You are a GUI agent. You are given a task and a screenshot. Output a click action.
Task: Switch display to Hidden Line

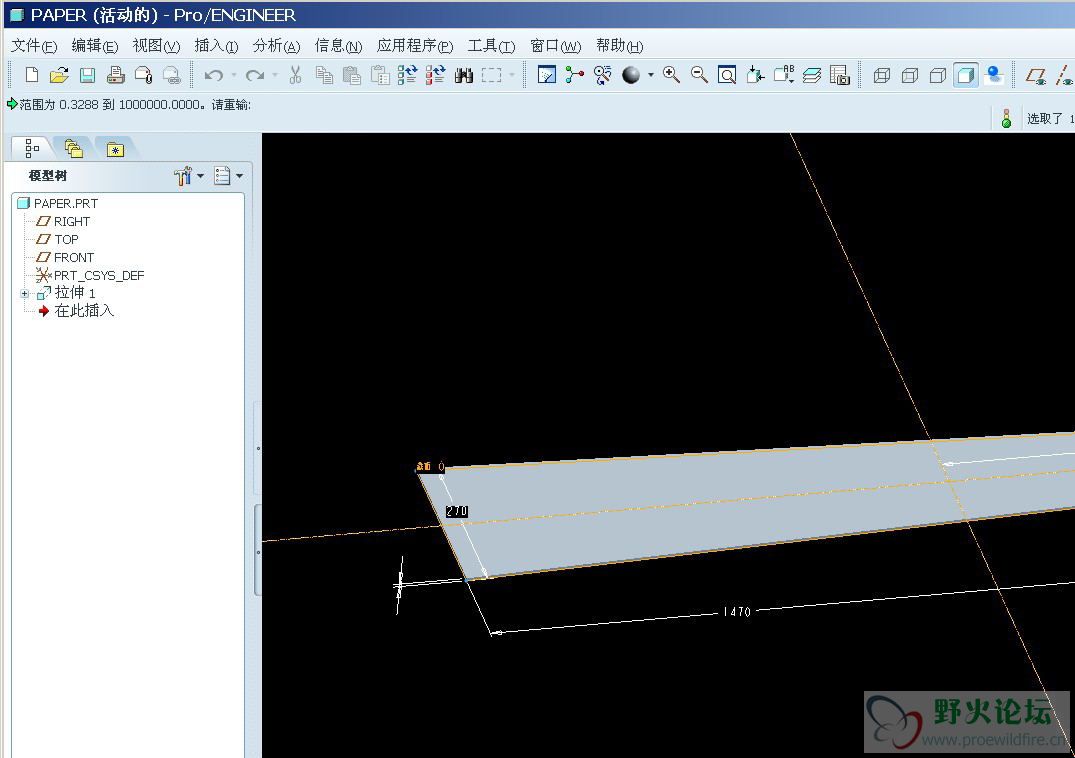pyautogui.click(x=910, y=75)
